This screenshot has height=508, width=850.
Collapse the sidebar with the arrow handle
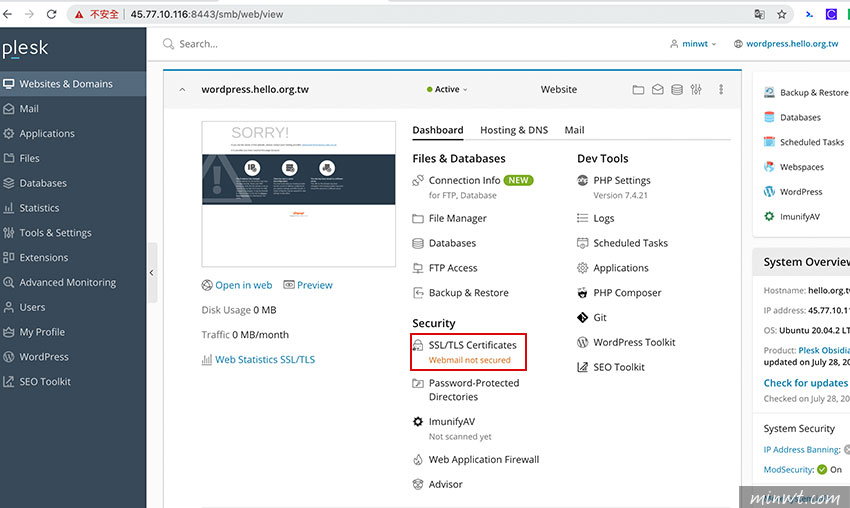pos(152,273)
